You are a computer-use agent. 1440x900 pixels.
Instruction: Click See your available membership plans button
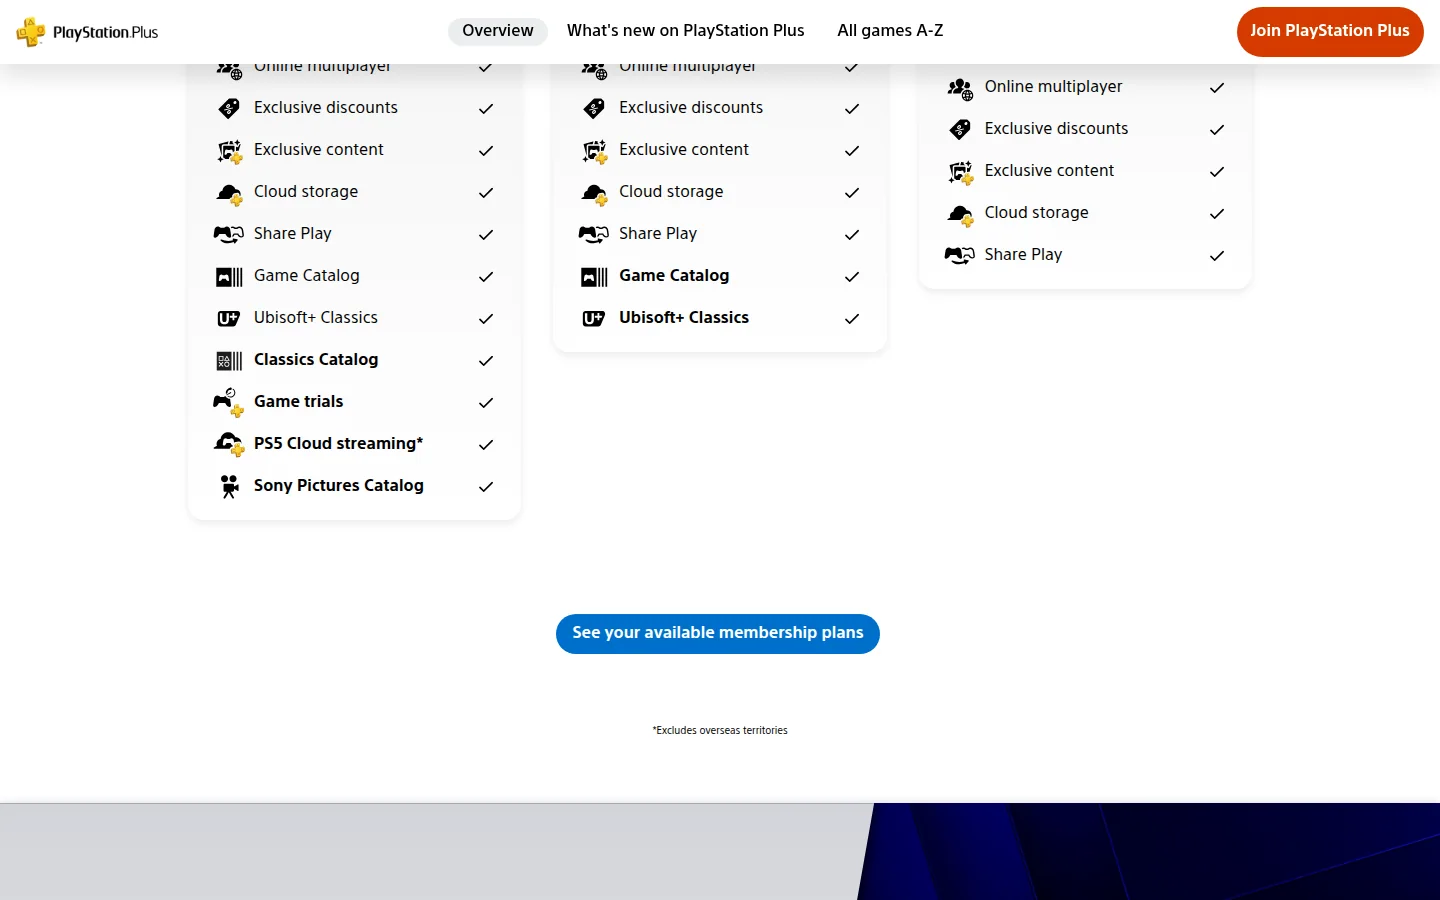point(718,634)
